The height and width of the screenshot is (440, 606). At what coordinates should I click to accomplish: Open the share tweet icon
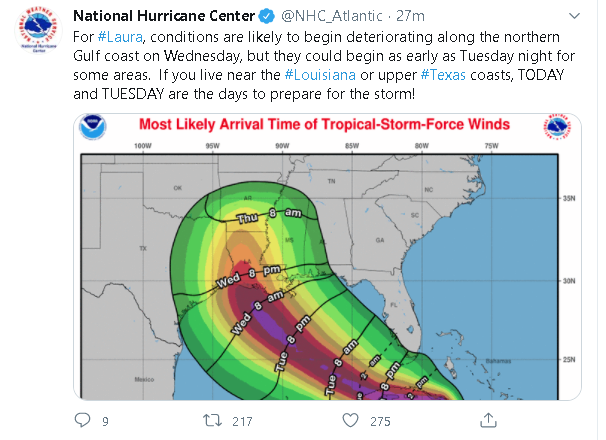[488, 420]
